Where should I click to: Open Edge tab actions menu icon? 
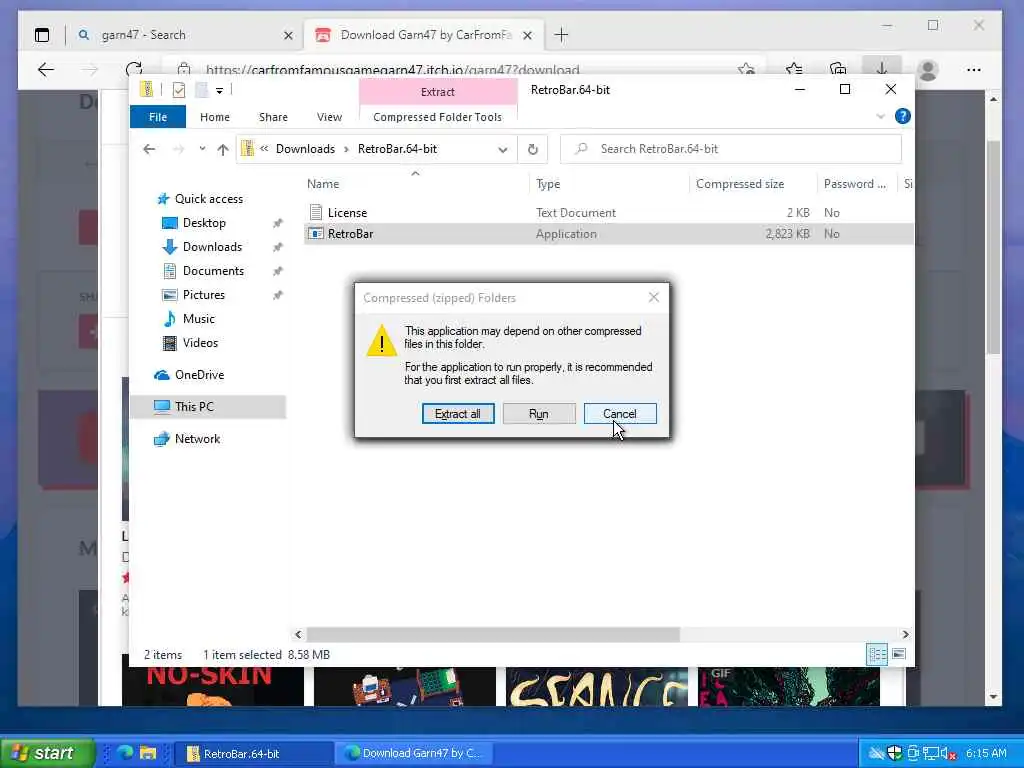pyautogui.click(x=42, y=35)
